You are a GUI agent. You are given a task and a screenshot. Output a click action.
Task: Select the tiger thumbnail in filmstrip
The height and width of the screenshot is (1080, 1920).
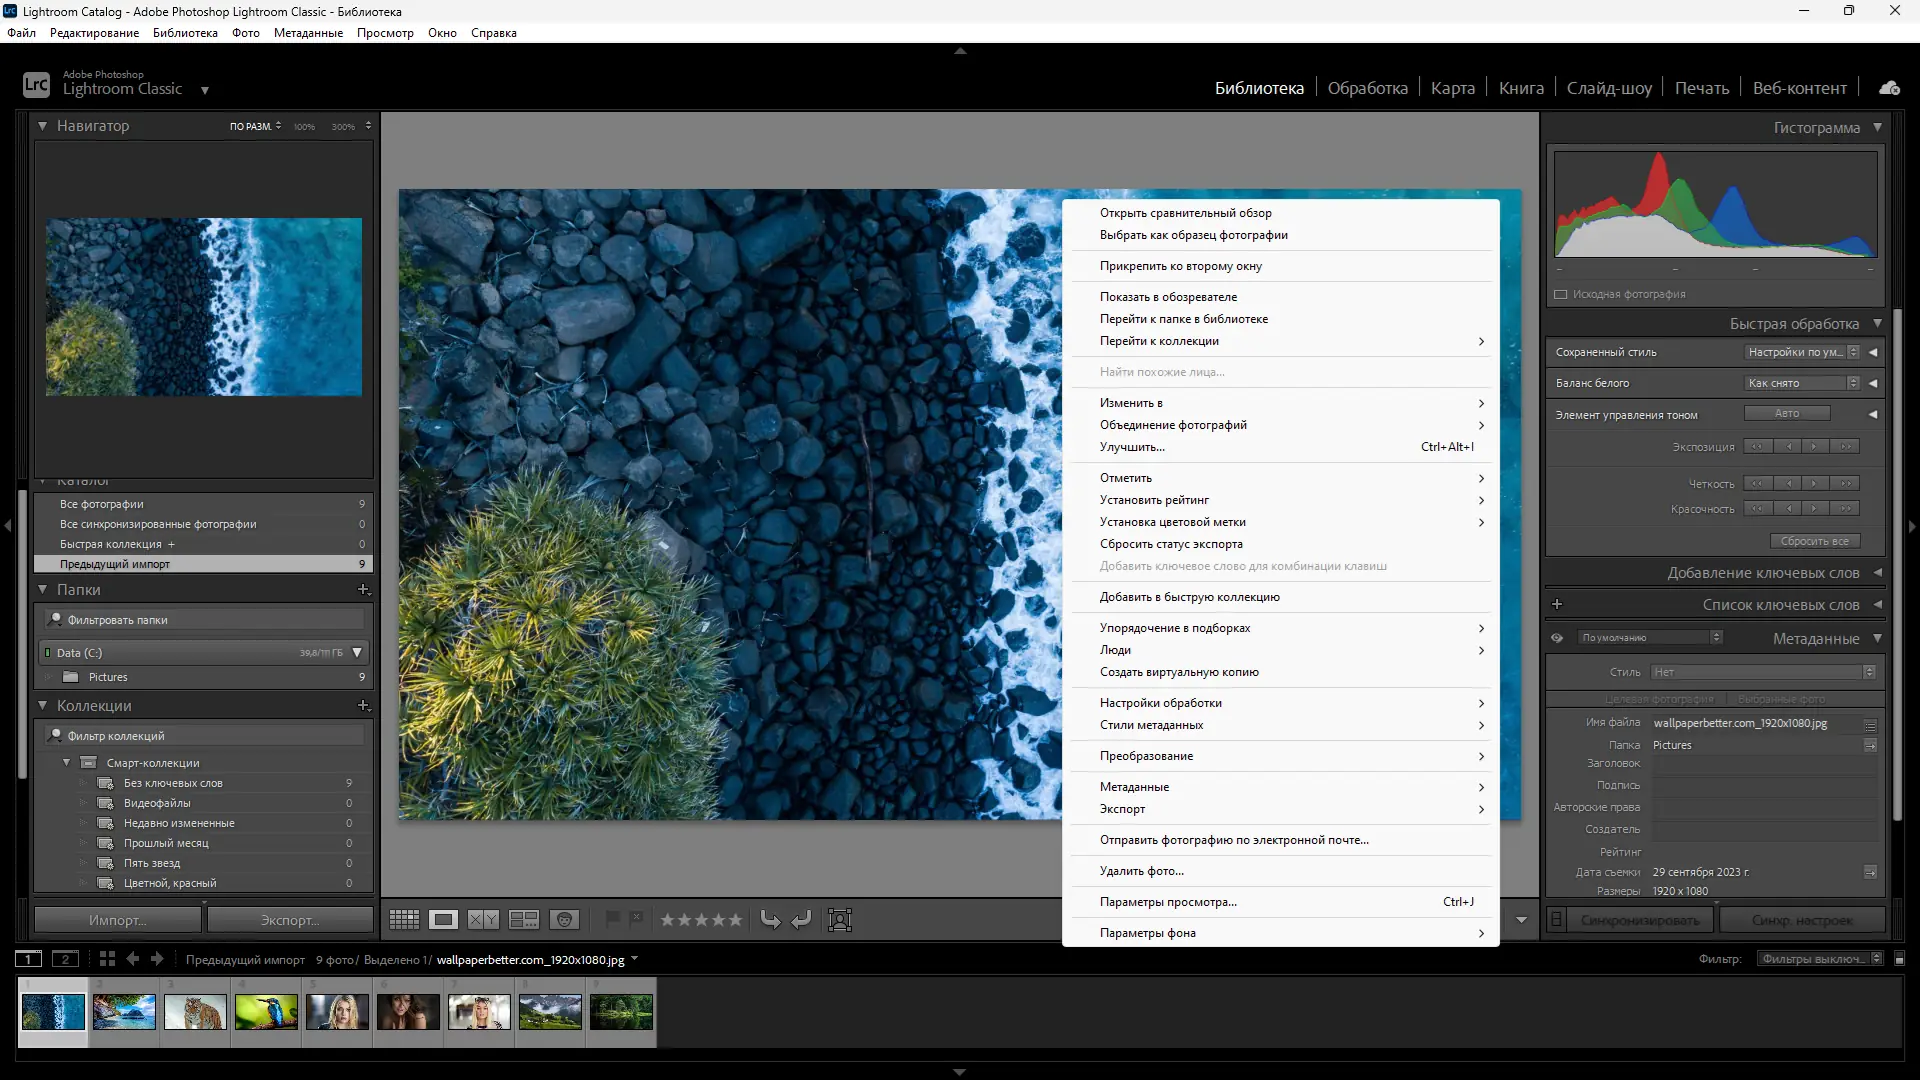(195, 1012)
